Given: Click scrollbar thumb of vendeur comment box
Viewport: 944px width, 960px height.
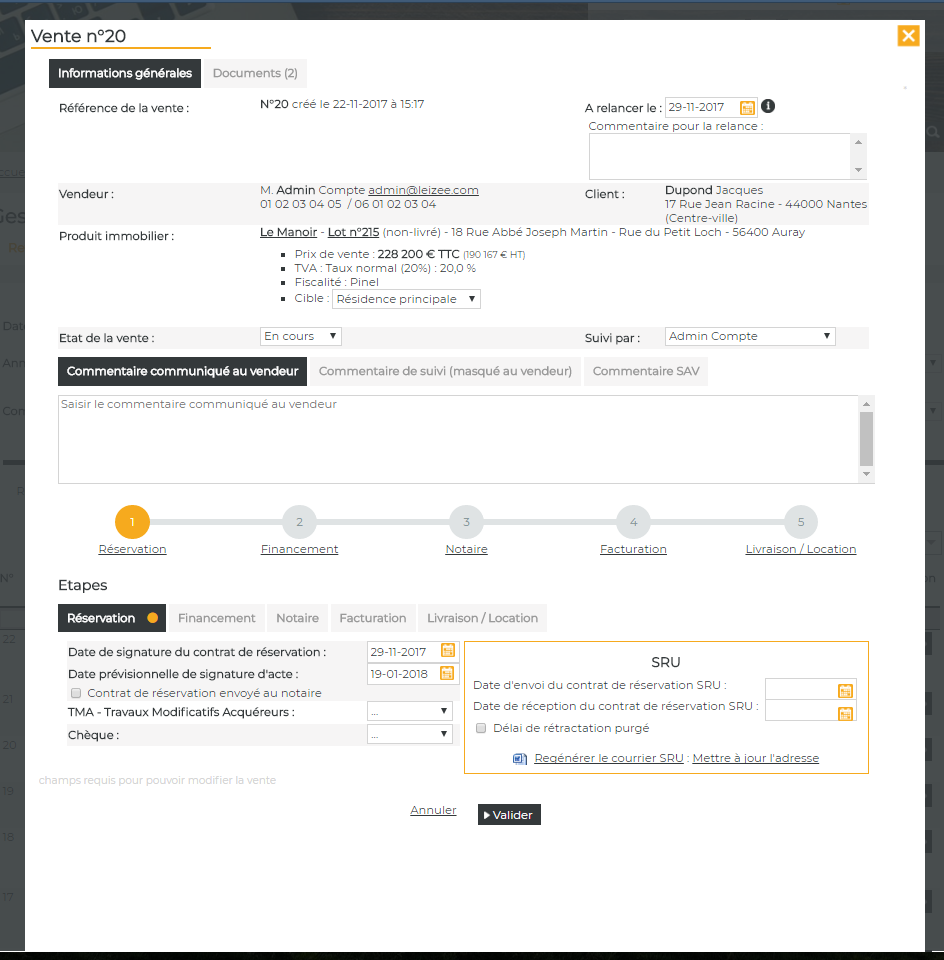Looking at the screenshot, I should point(866,439).
